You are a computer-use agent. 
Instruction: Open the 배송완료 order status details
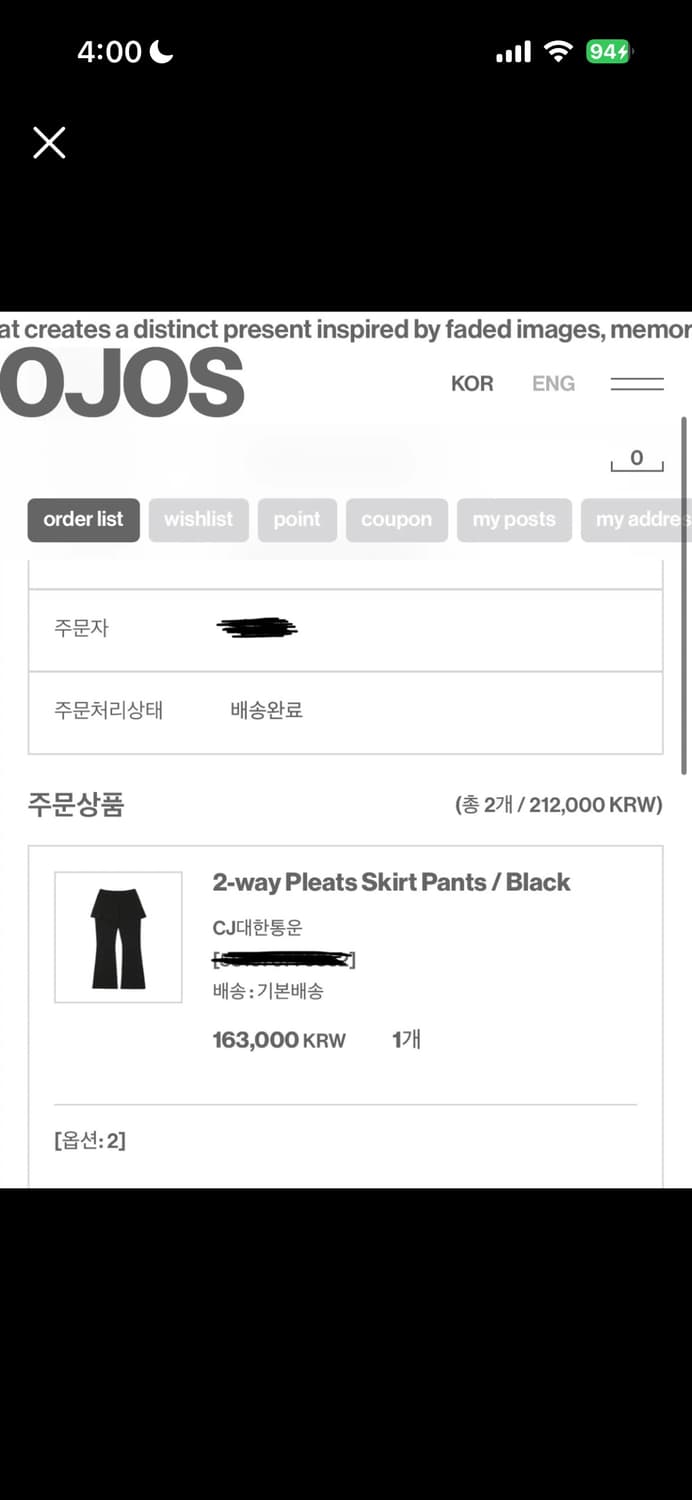click(x=263, y=710)
